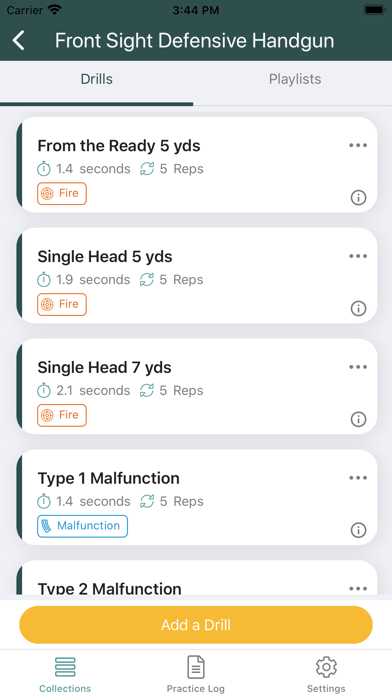
Task: Tap the Add a Drill button
Action: click(196, 625)
